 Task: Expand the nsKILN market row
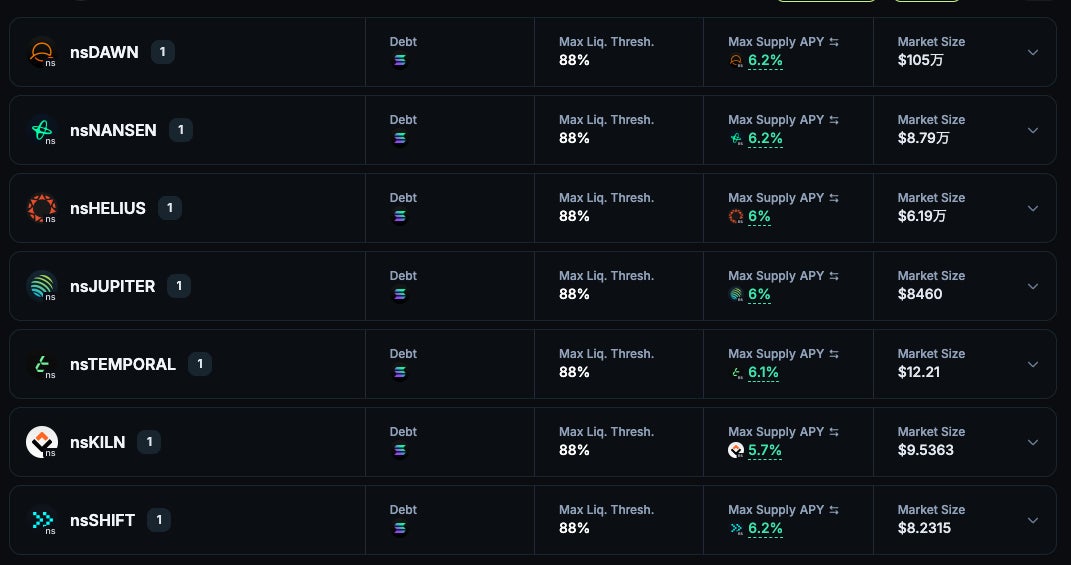click(1033, 442)
